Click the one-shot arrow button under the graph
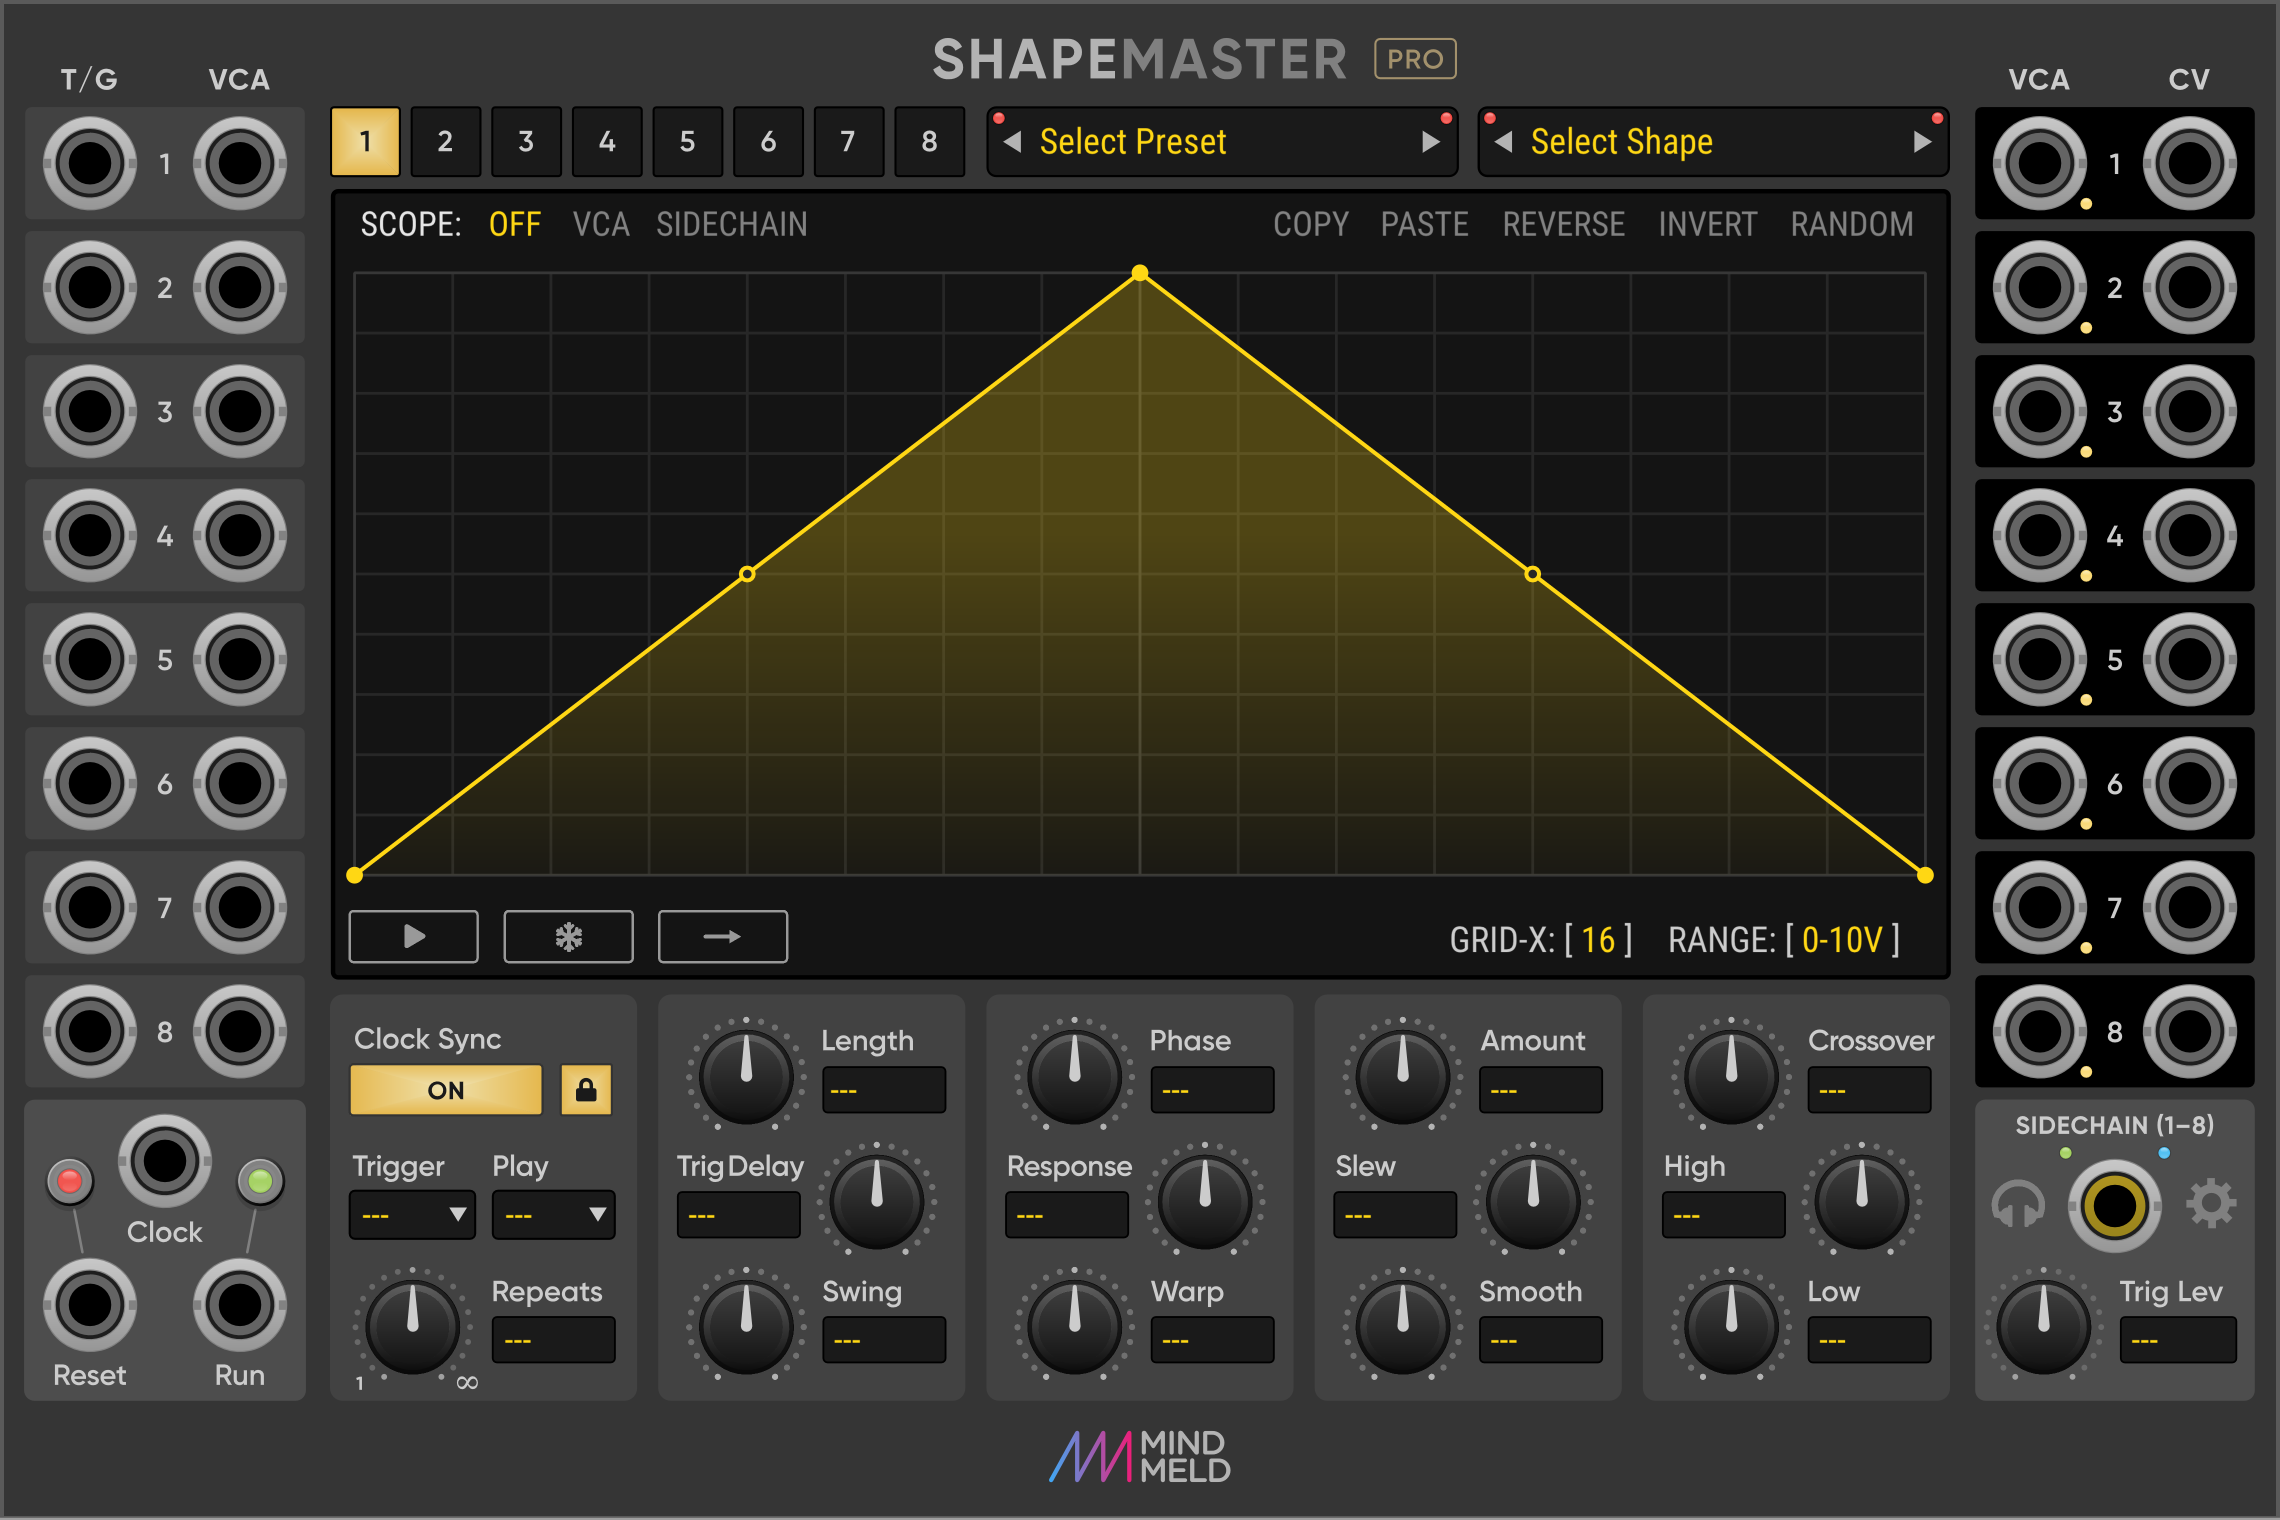 722,937
